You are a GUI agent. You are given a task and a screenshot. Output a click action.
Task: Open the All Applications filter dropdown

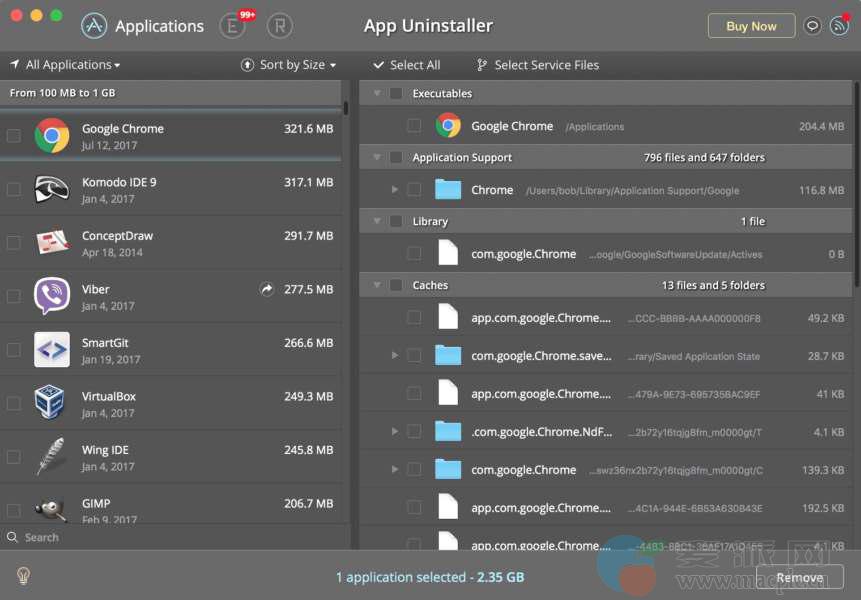point(65,65)
